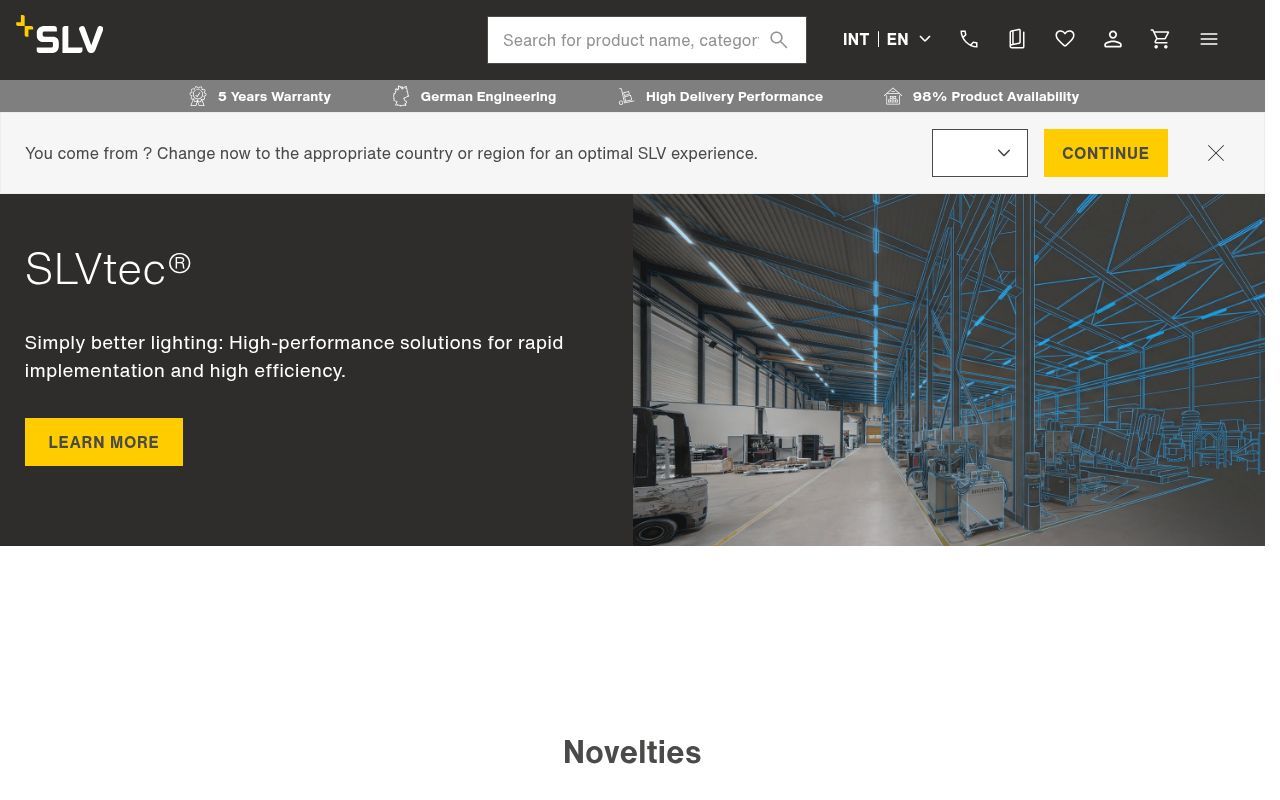Click the SLV logo
1280x800 pixels.
coord(60,35)
